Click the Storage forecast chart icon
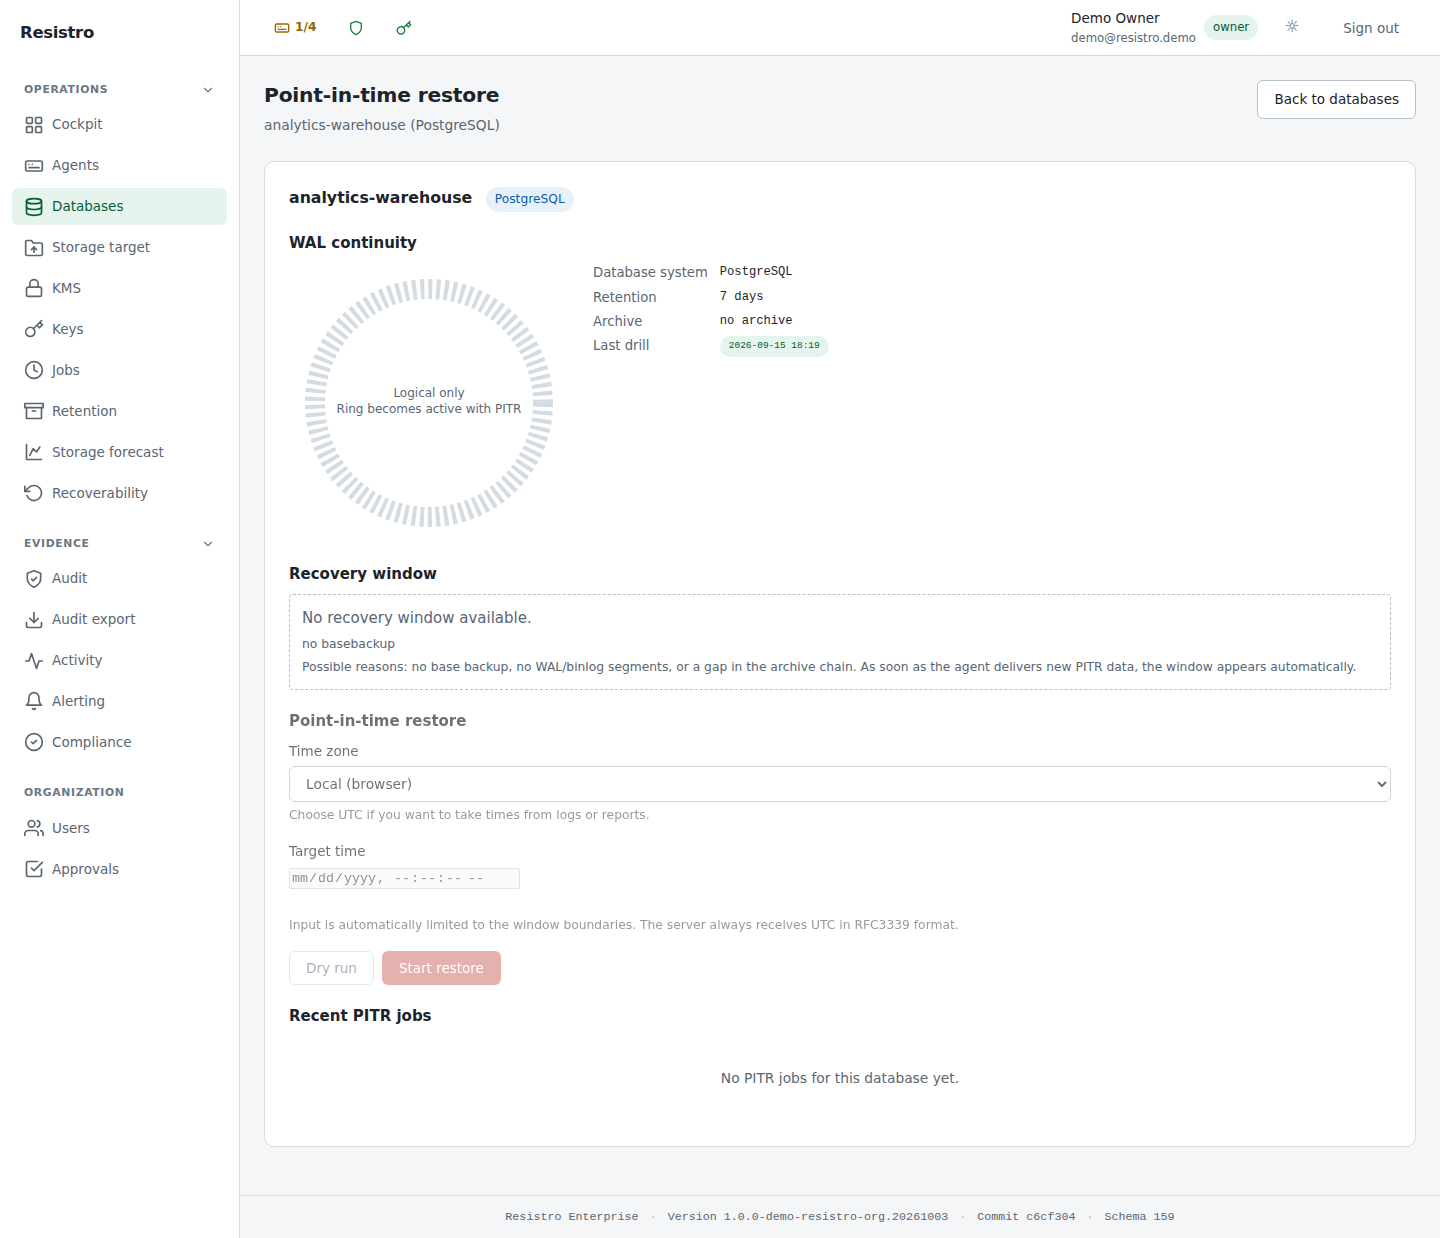The height and width of the screenshot is (1238, 1440). click(34, 453)
